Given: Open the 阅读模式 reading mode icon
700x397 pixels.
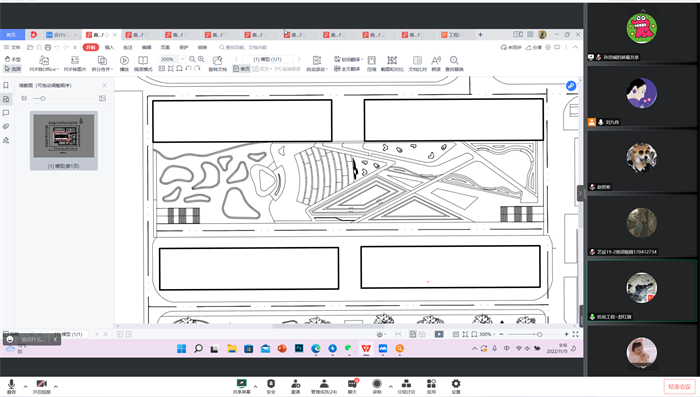Looking at the screenshot, I should [143, 63].
